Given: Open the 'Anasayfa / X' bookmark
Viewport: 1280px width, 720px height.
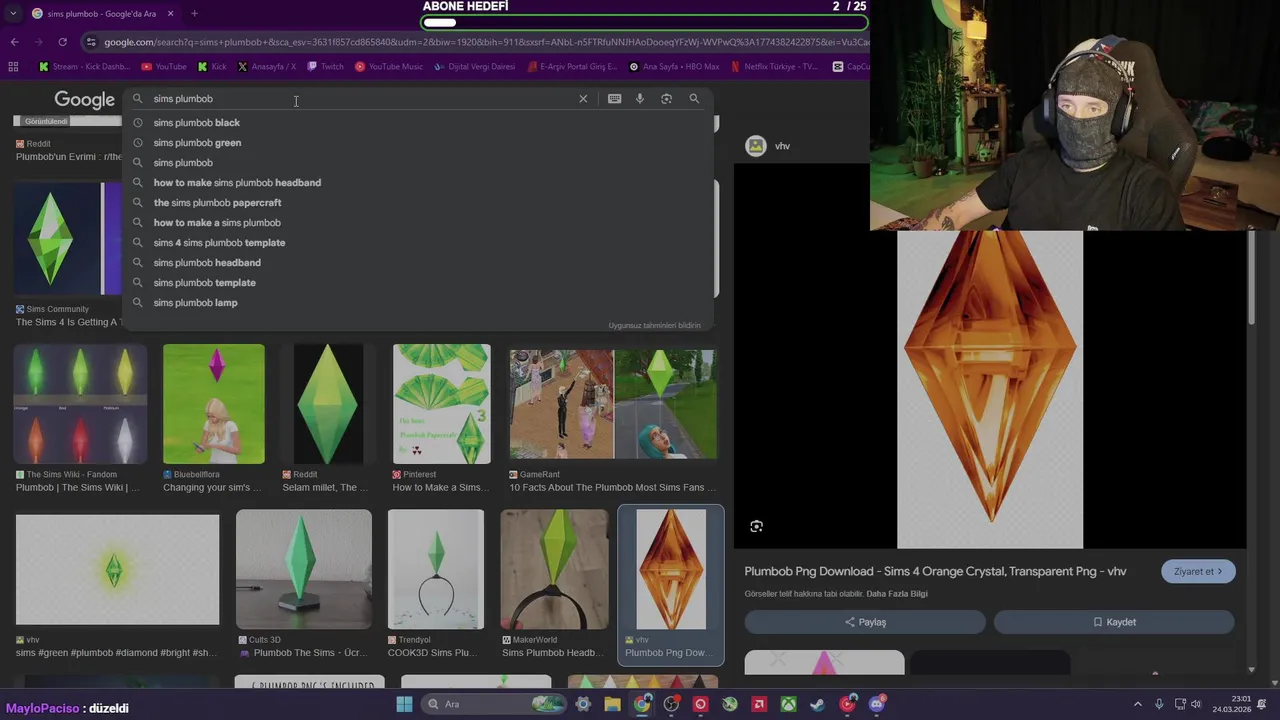Looking at the screenshot, I should point(267,67).
